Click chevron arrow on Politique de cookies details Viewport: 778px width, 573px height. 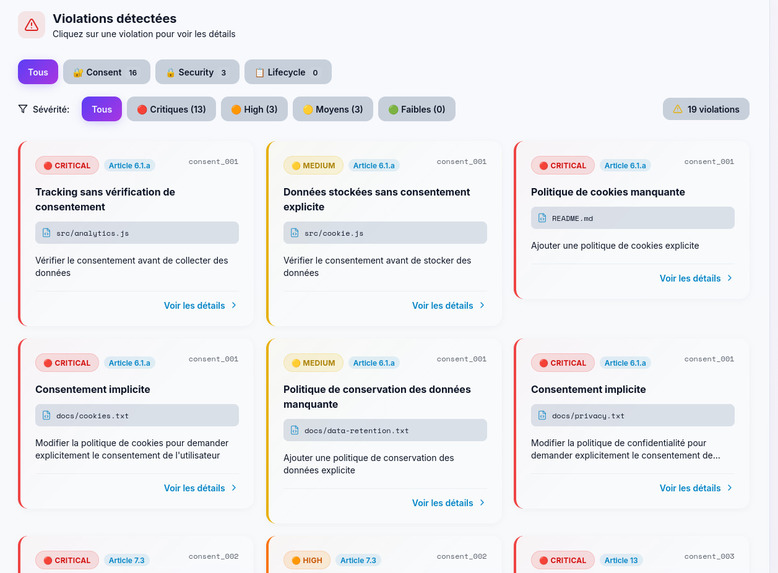pyautogui.click(x=729, y=278)
